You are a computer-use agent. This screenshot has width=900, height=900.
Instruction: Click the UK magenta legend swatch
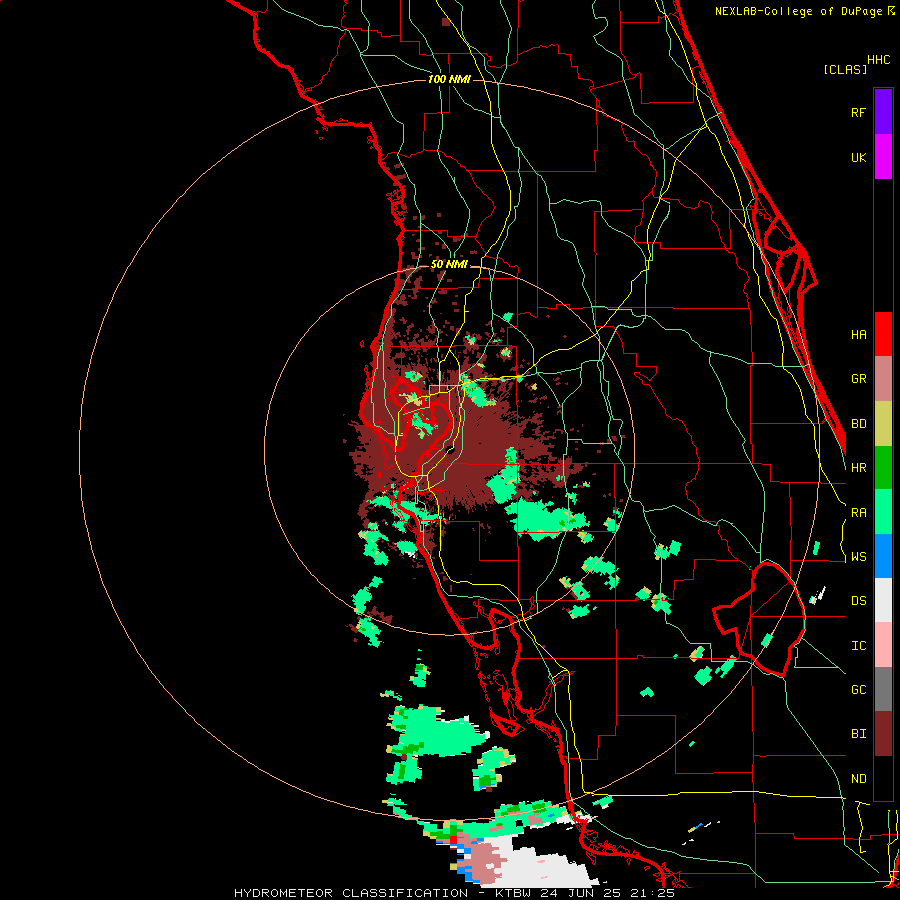[x=883, y=157]
